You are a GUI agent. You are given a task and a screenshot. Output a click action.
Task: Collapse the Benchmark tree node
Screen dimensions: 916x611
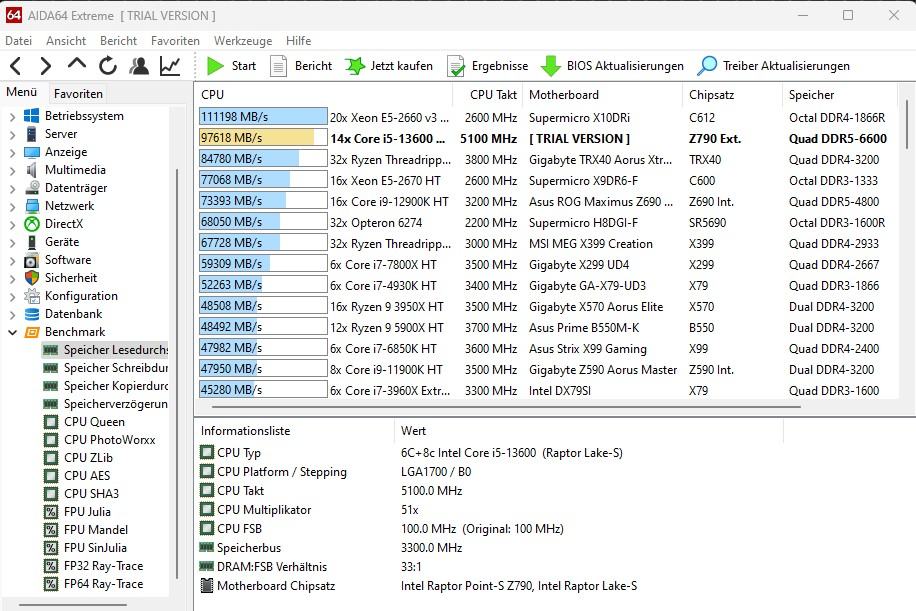tap(12, 332)
